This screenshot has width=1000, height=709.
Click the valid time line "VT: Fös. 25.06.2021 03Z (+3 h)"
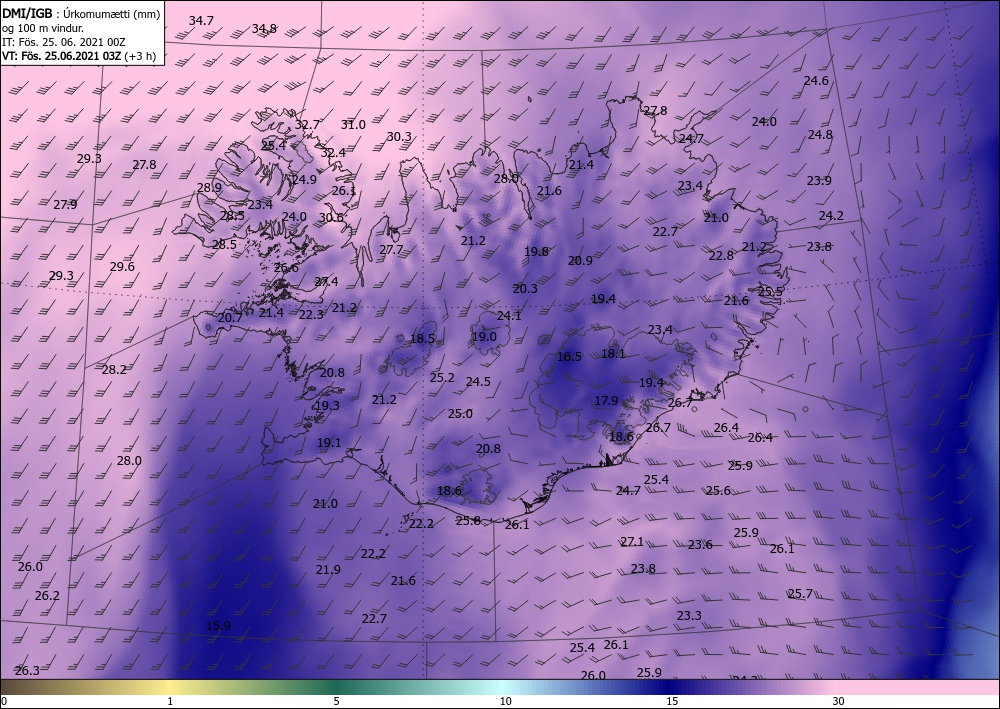(x=78, y=56)
